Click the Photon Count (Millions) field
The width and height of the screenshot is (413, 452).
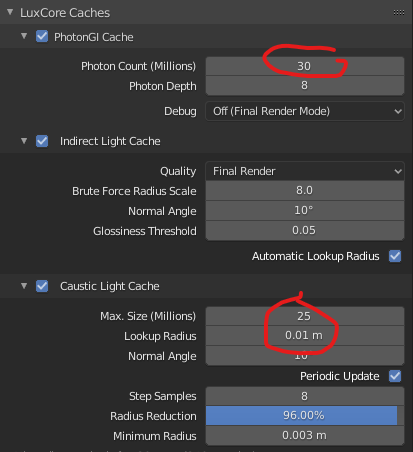point(305,66)
